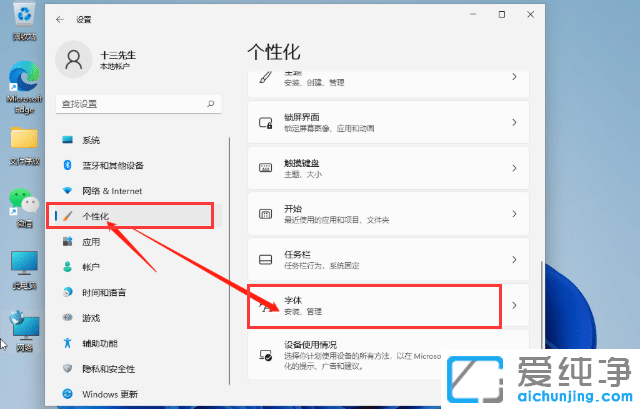Click the 开始 start menu icon
The height and width of the screenshot is (409, 641).
pos(266,214)
